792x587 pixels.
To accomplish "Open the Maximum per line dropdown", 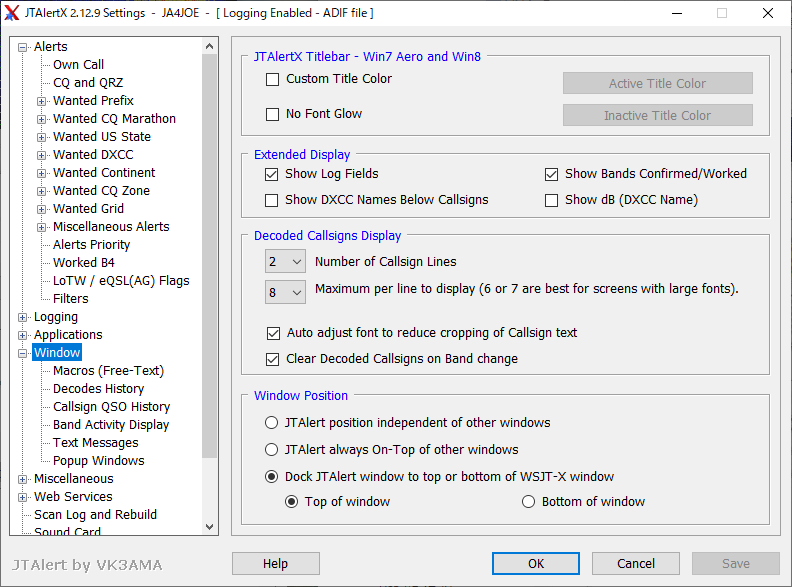I will 285,292.
